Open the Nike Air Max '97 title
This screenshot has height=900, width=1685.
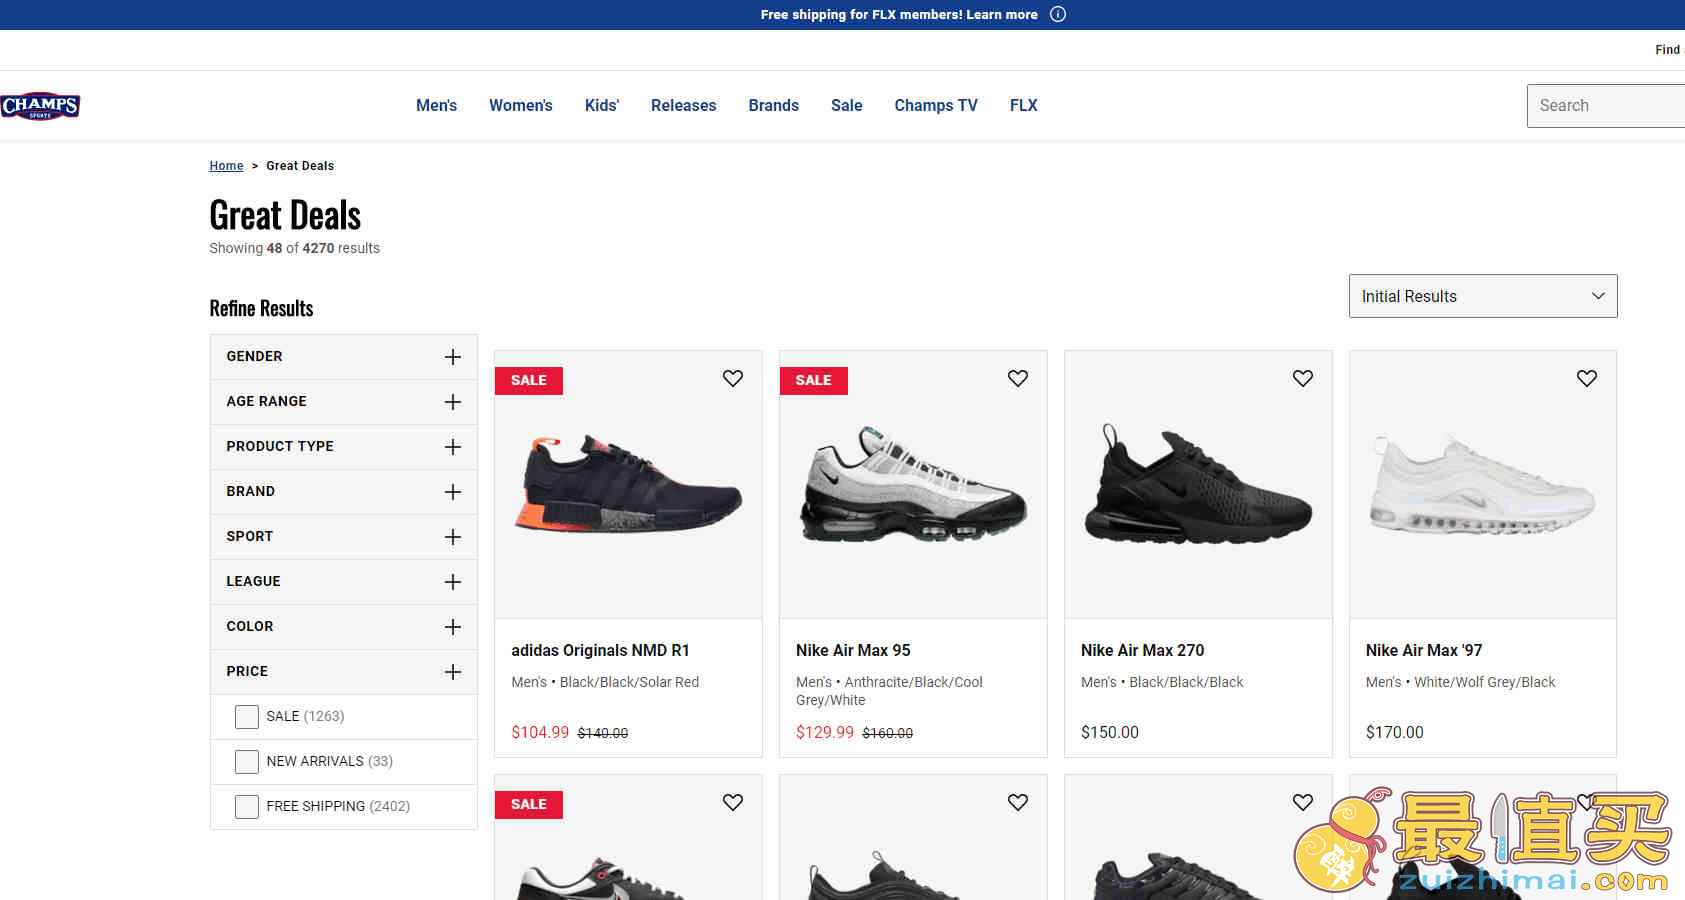(x=1424, y=650)
